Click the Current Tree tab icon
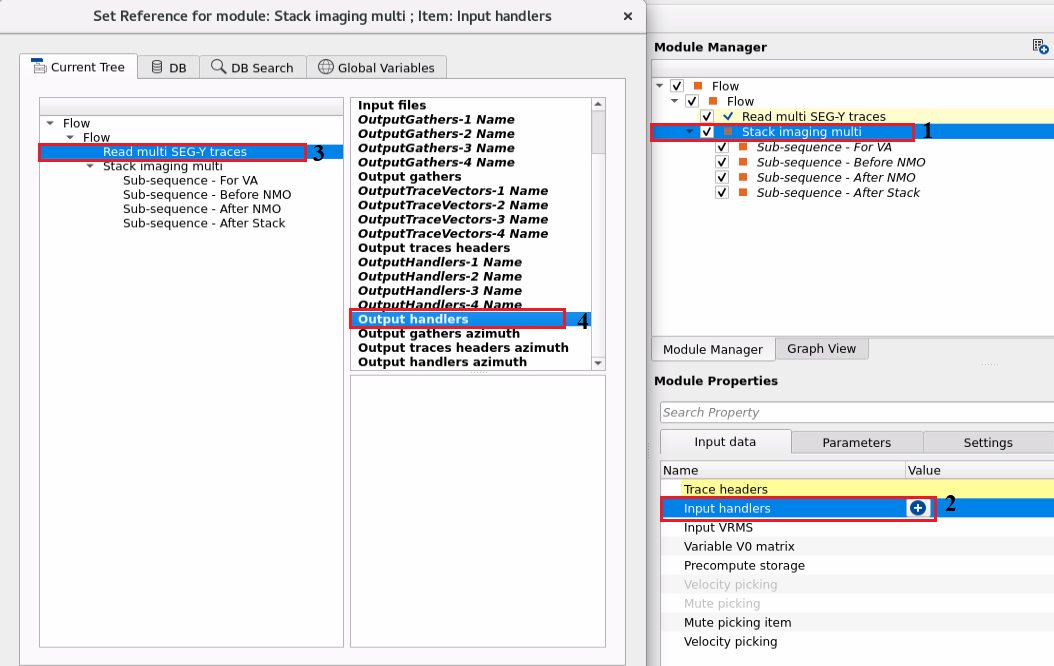Image resolution: width=1054 pixels, height=666 pixels. pos(39,67)
